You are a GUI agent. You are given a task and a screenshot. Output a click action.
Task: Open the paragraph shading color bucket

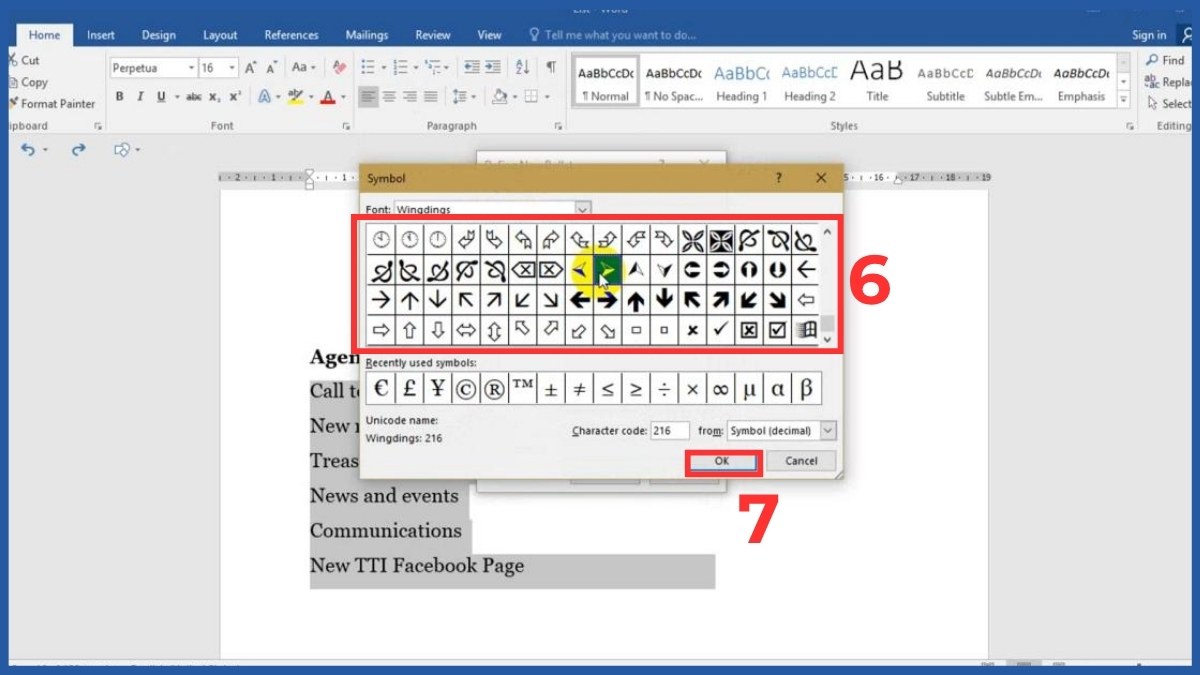[502, 97]
